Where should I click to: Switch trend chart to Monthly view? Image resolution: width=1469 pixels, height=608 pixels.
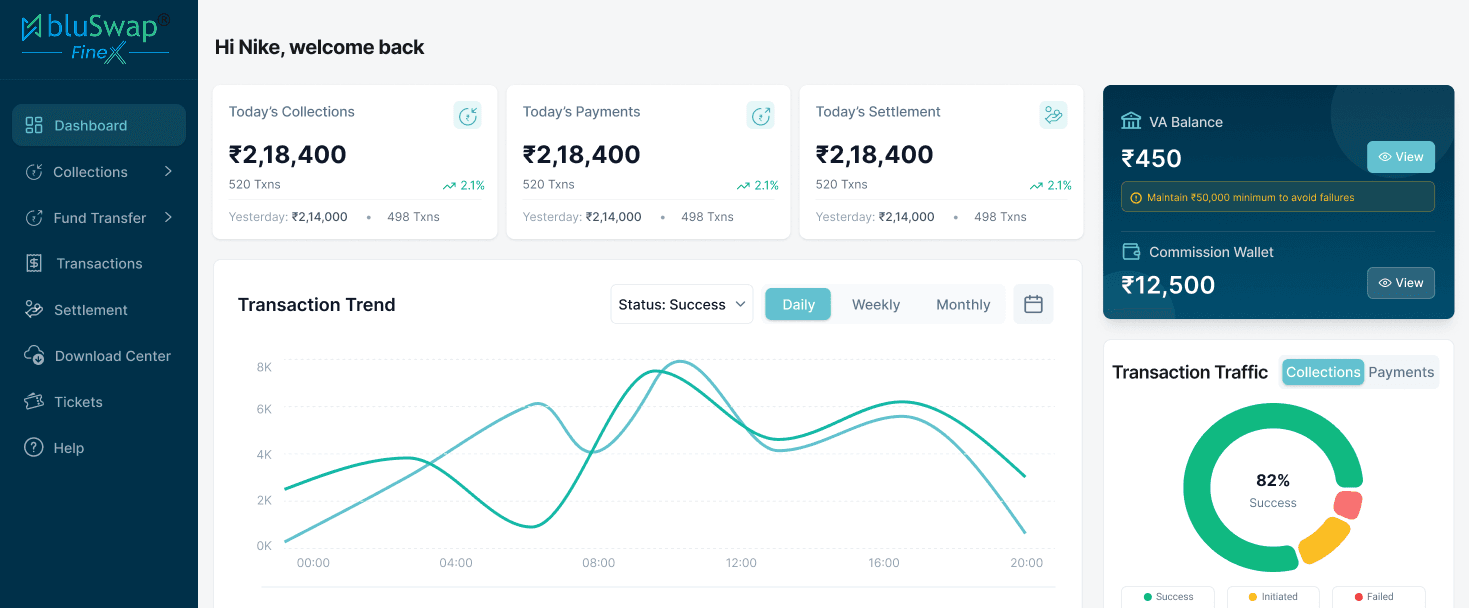point(963,304)
